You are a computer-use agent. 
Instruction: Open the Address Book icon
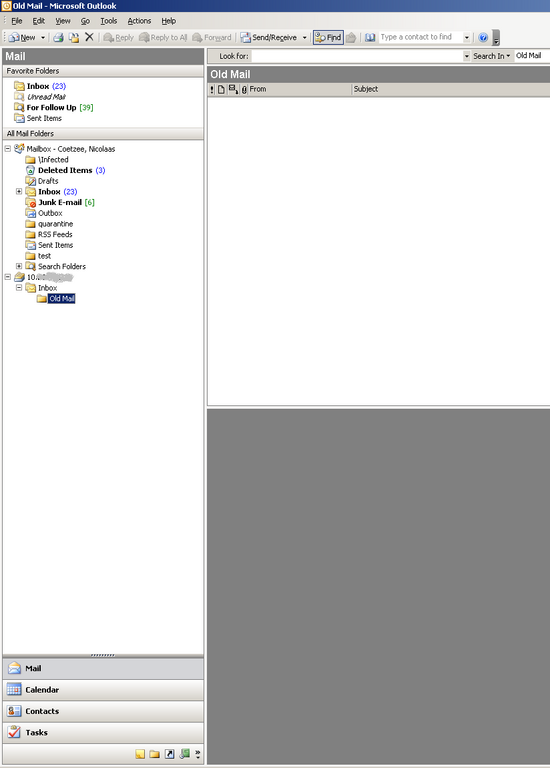(370, 37)
